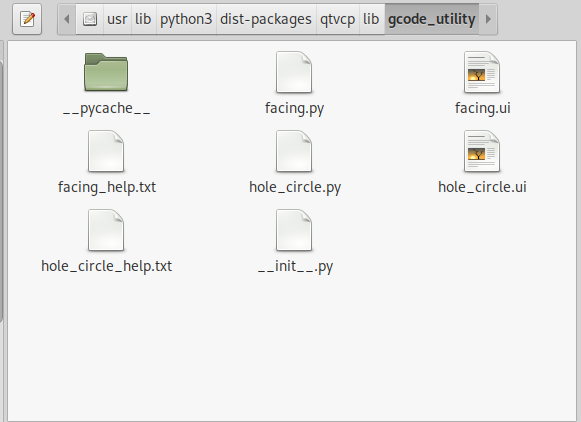Go to the qtvcp path segment

click(x=338, y=19)
